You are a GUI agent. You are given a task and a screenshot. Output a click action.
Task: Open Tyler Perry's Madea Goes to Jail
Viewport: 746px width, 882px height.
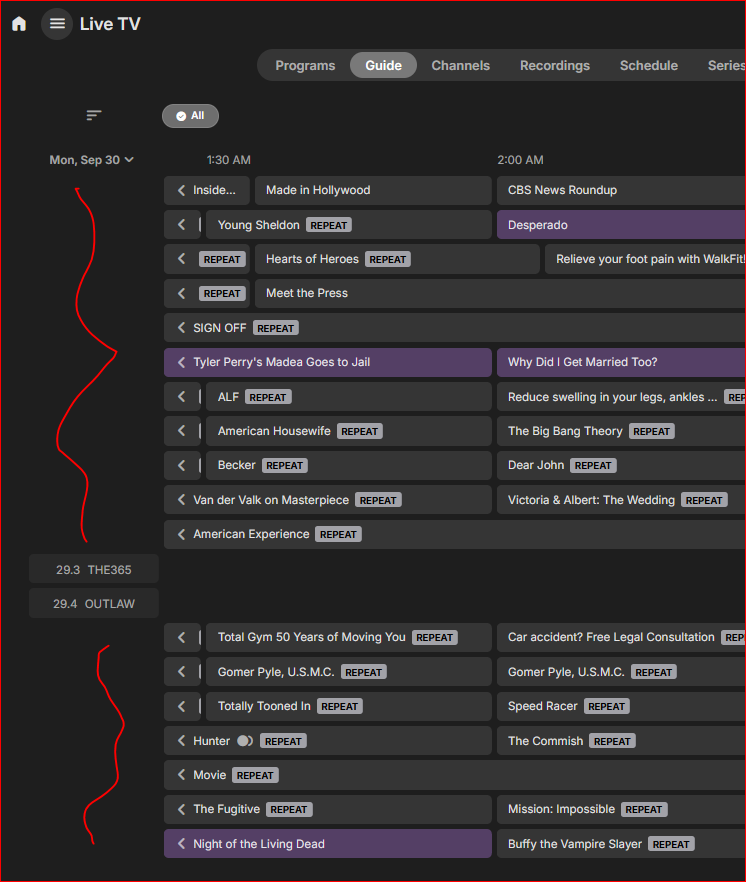(x=328, y=362)
